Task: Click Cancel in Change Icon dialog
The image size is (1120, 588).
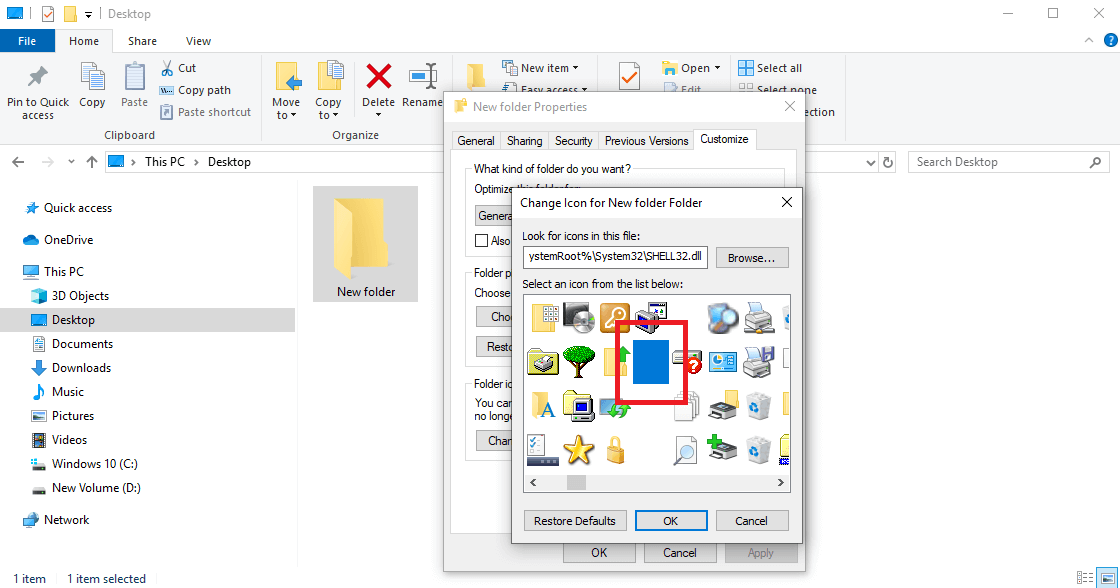Action: pos(751,521)
